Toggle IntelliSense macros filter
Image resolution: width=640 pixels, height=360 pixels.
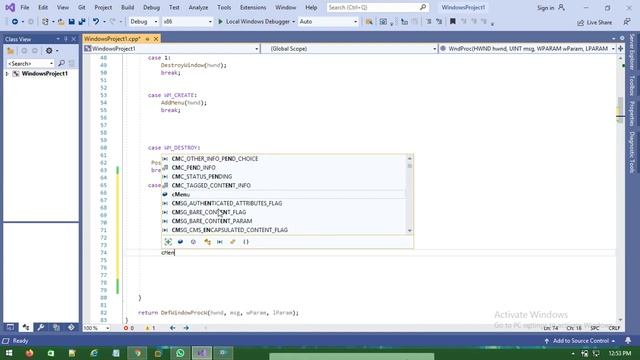[x=220, y=242]
